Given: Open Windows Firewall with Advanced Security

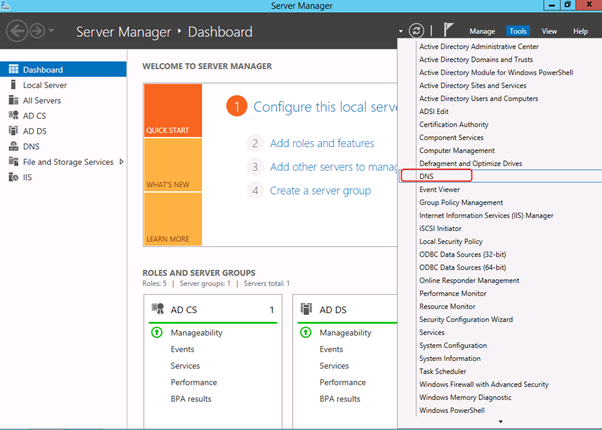Looking at the screenshot, I should coord(484,384).
